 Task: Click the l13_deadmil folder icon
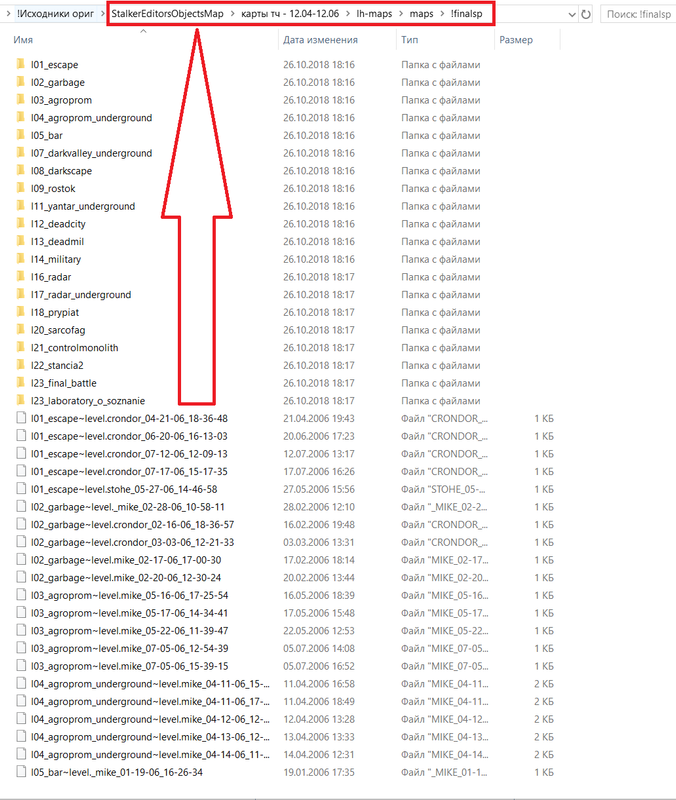point(21,241)
